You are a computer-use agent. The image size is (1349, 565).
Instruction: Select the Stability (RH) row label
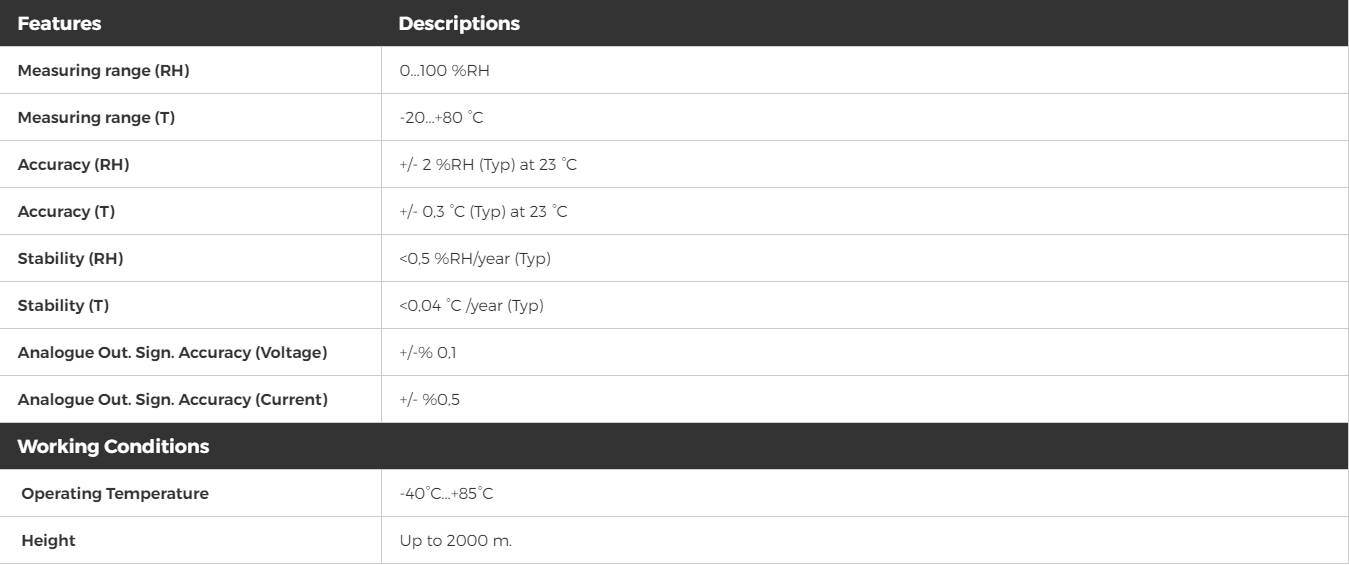(x=70, y=259)
